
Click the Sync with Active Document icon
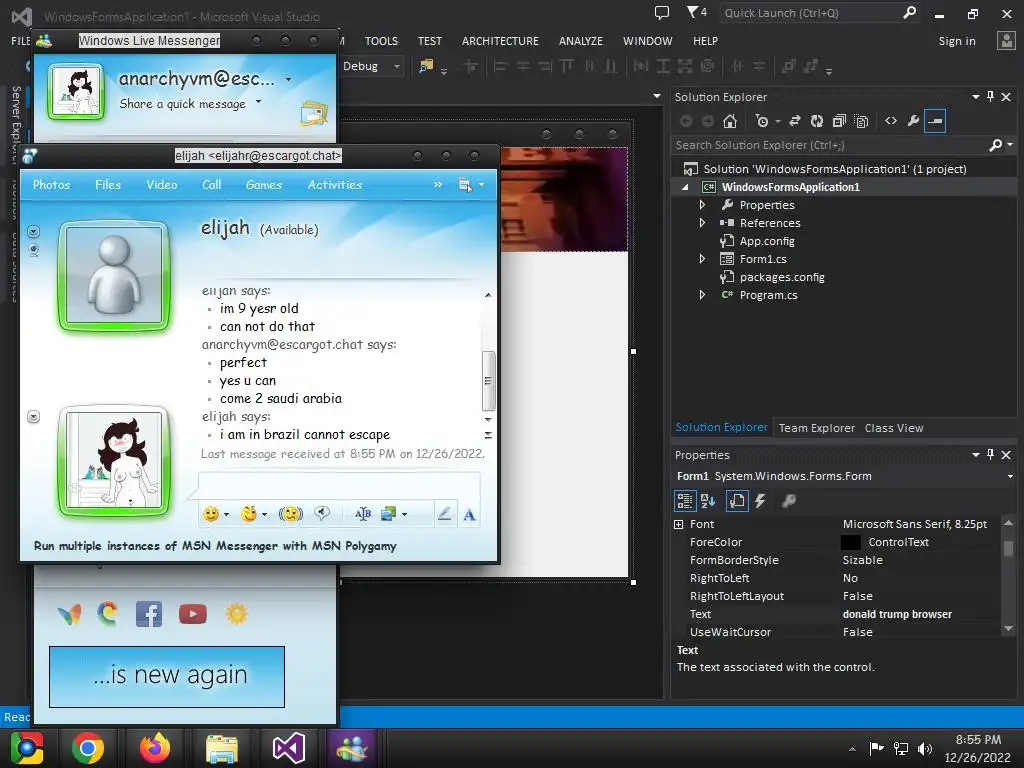[x=795, y=121]
